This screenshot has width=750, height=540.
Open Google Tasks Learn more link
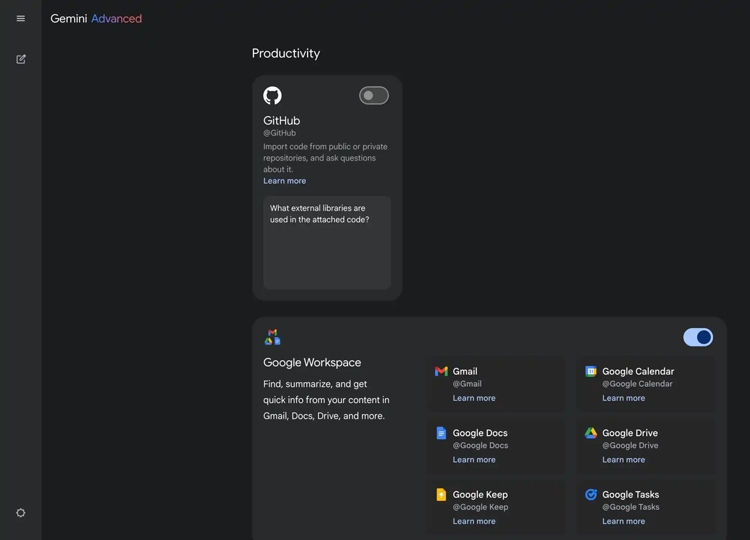pyautogui.click(x=623, y=521)
